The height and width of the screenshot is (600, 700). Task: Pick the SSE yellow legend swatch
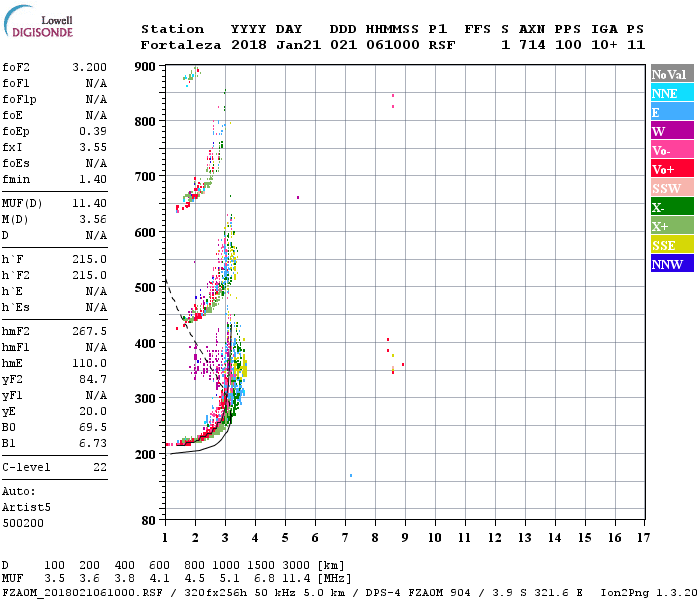(x=672, y=245)
